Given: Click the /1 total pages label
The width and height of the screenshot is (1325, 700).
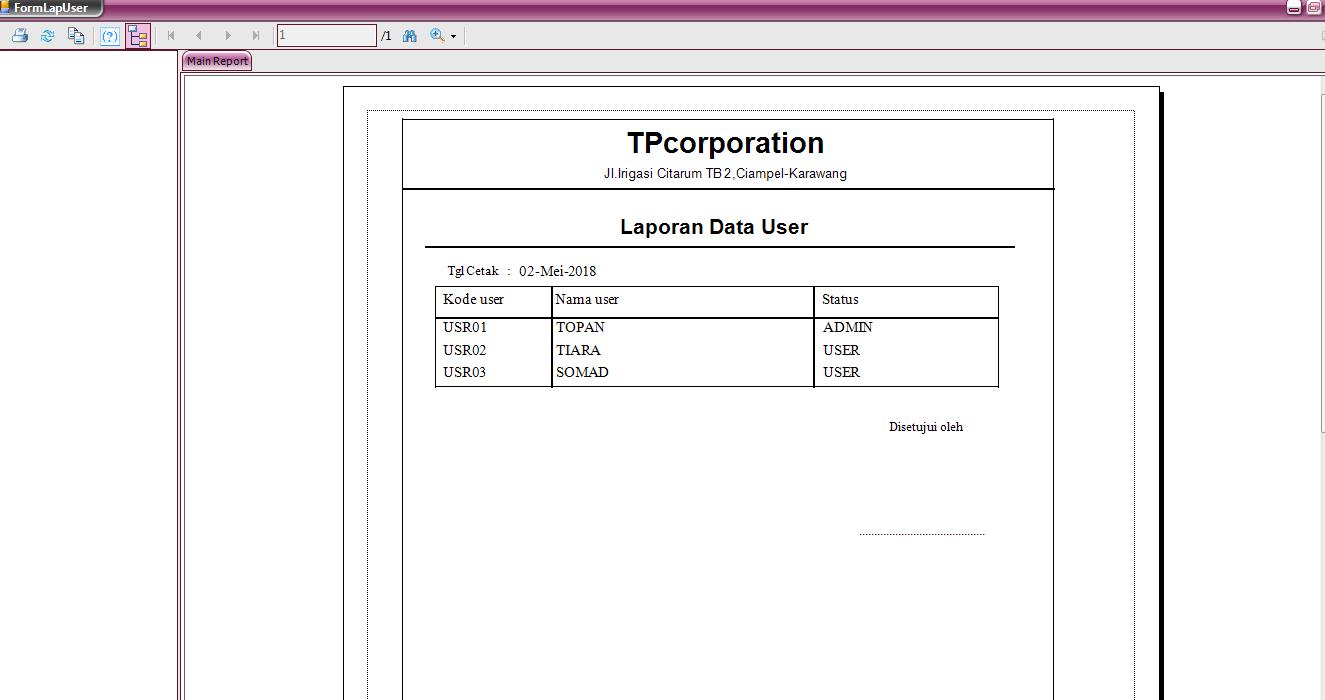Looking at the screenshot, I should [x=386, y=34].
